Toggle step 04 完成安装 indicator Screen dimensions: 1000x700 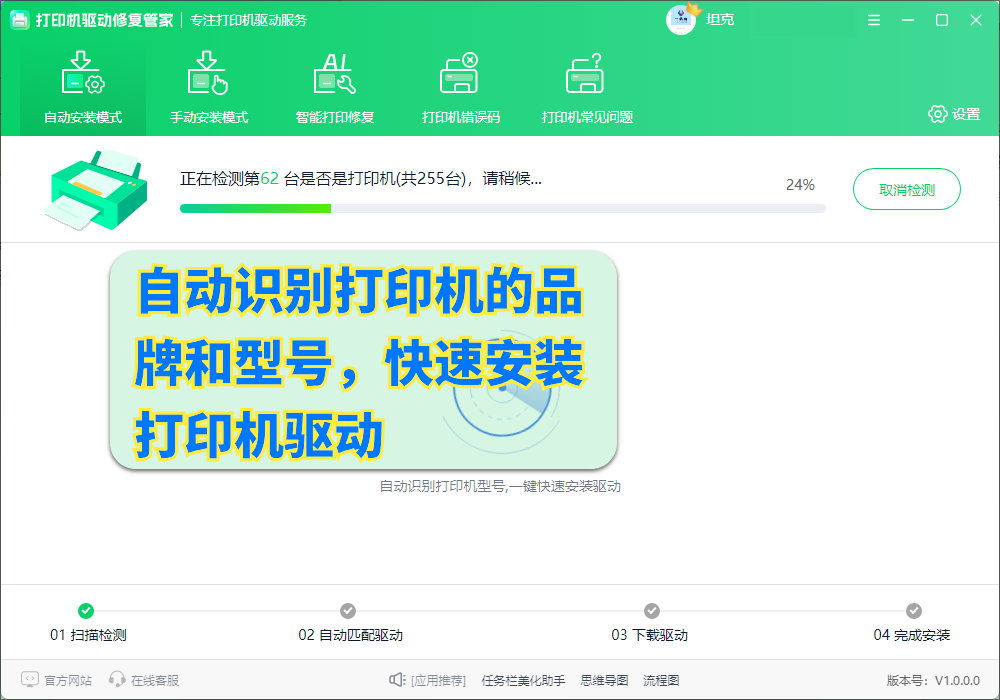(x=915, y=610)
